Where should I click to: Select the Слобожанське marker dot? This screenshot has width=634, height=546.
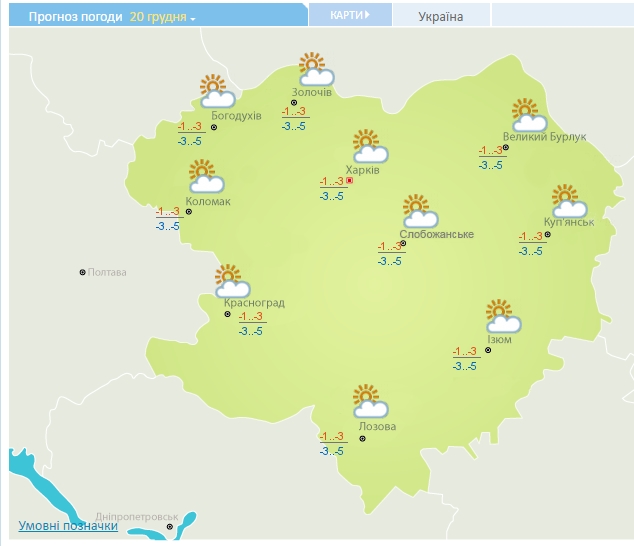403,243
